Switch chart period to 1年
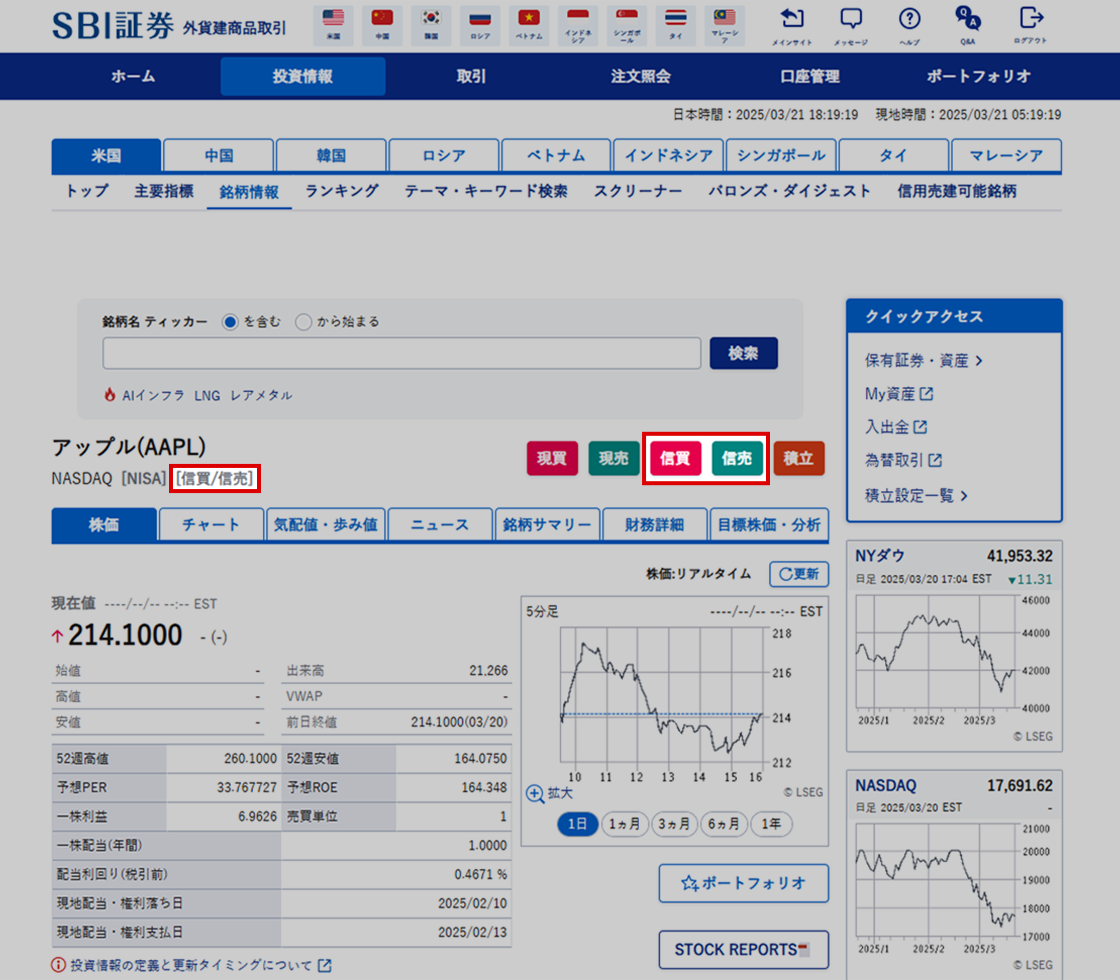Viewport: 1120px width, 980px height. pyautogui.click(x=771, y=824)
